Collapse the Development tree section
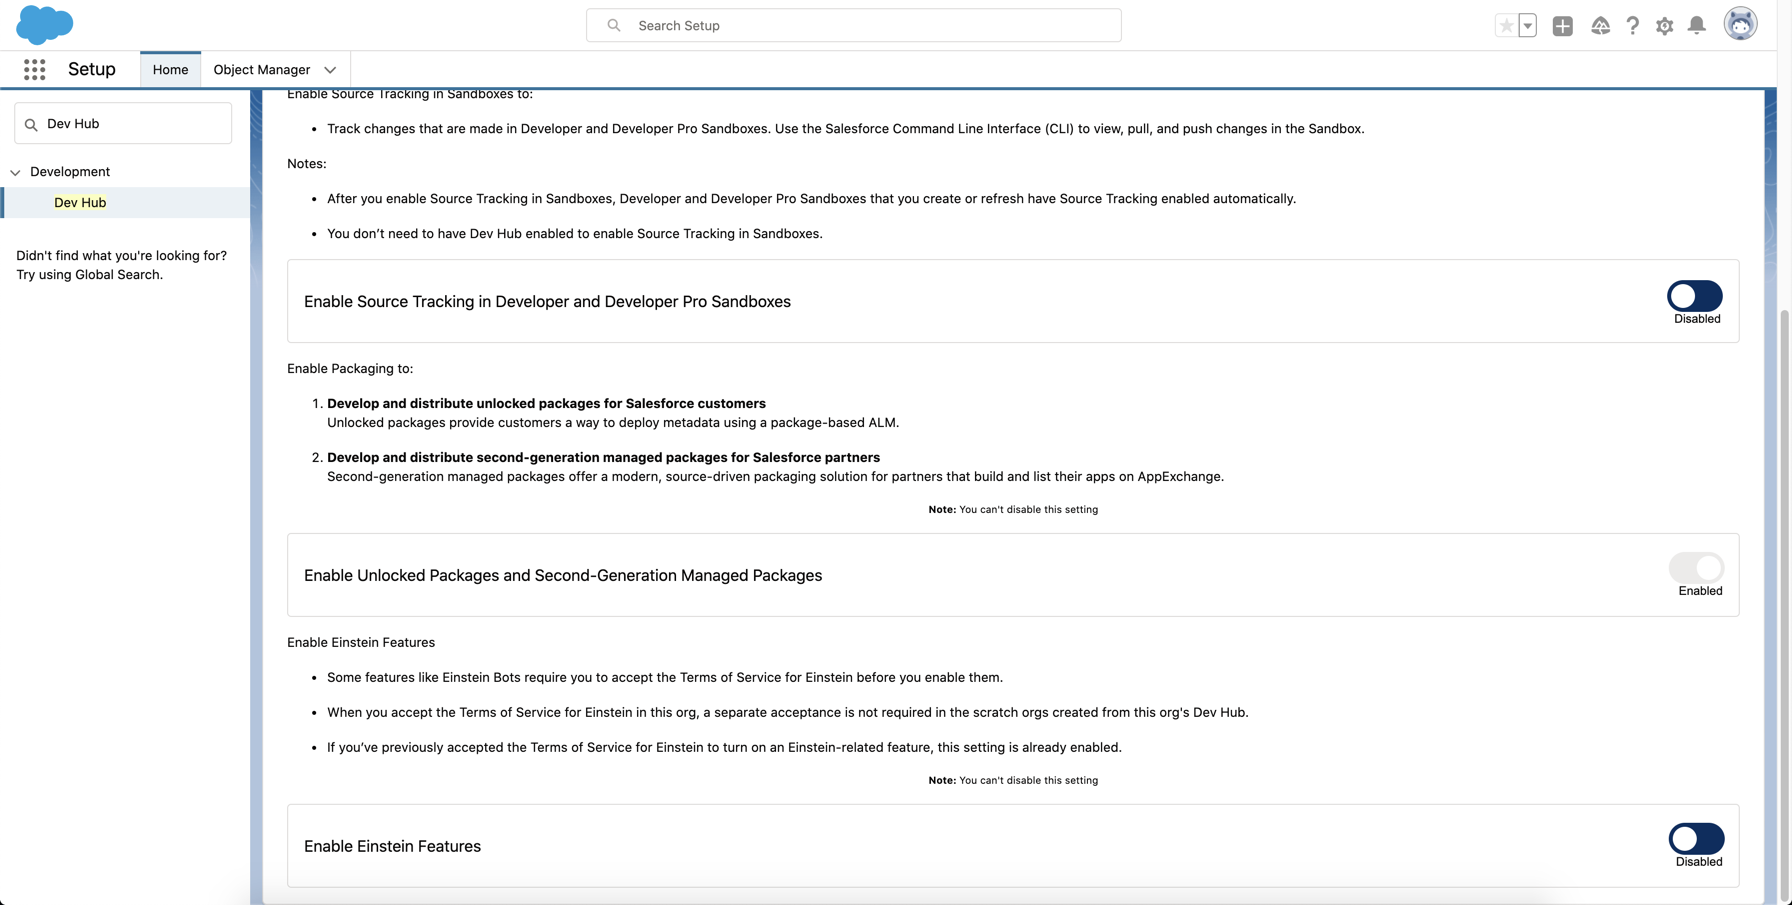Screen dimensions: 1792x905 click(15, 172)
